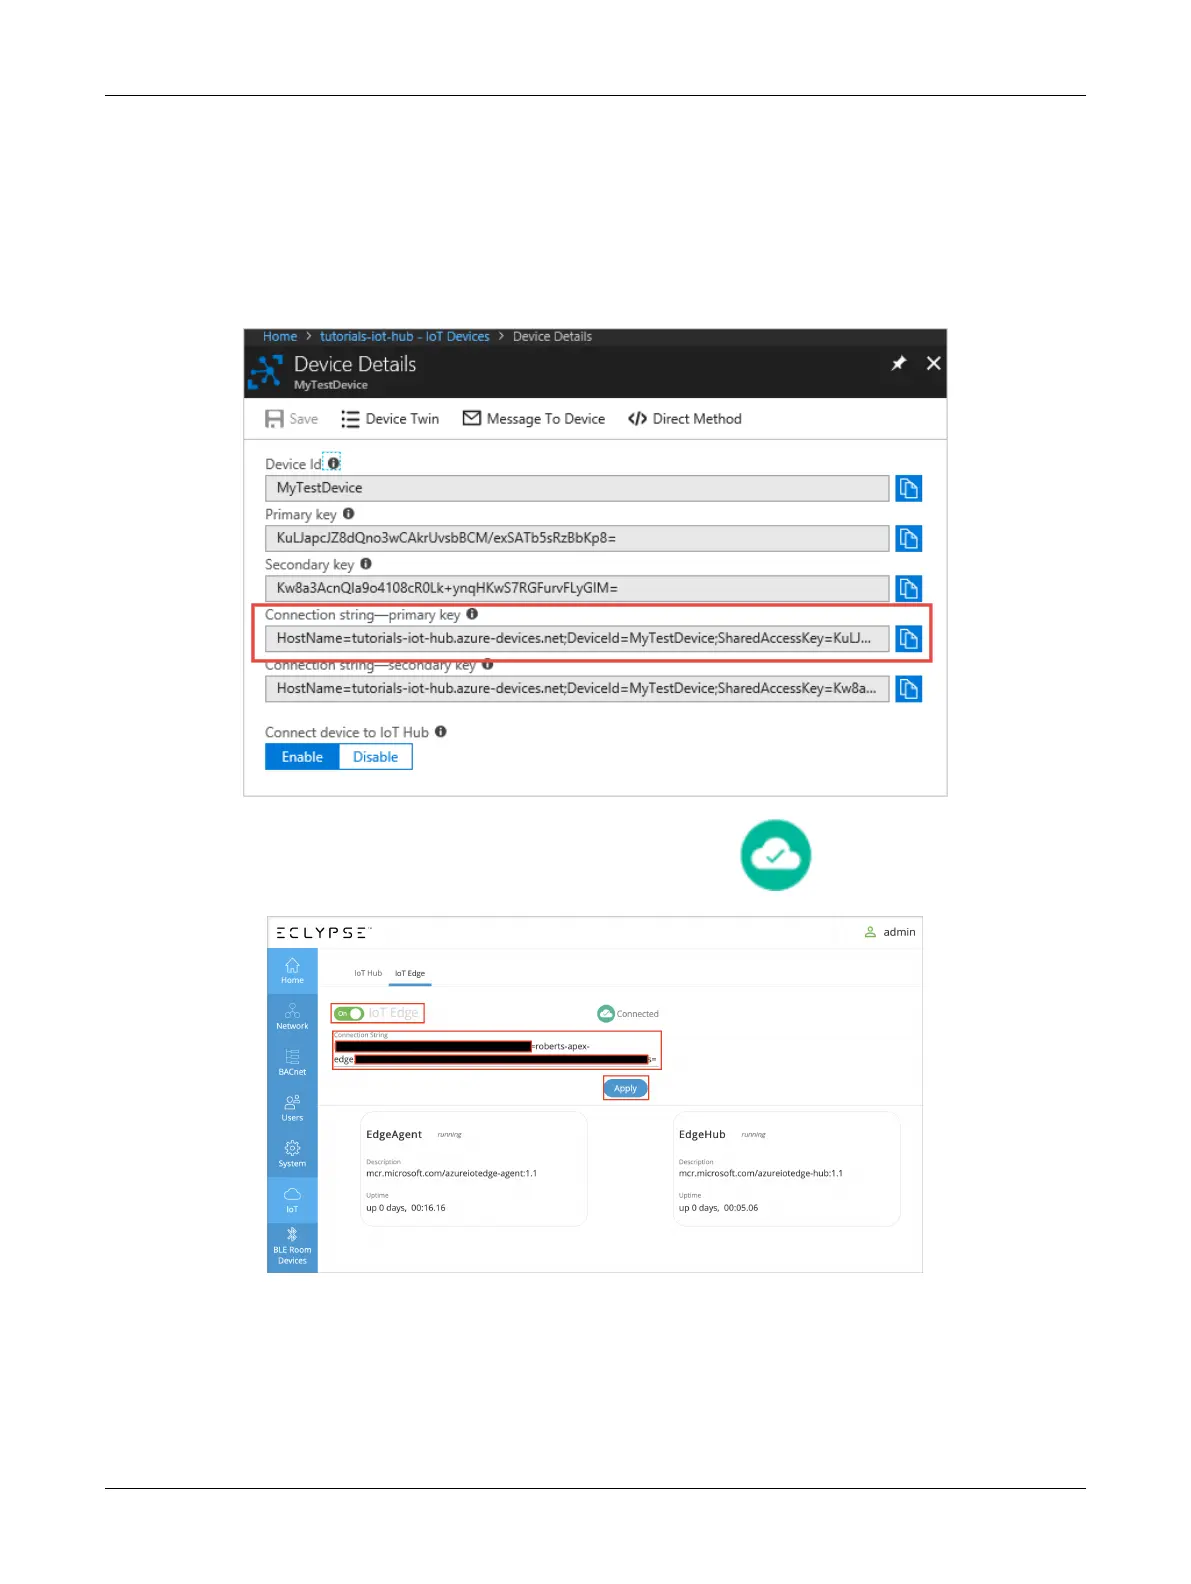The width and height of the screenshot is (1191, 1584).
Task: Toggle the IoT Edge switch
Action: (349, 1013)
